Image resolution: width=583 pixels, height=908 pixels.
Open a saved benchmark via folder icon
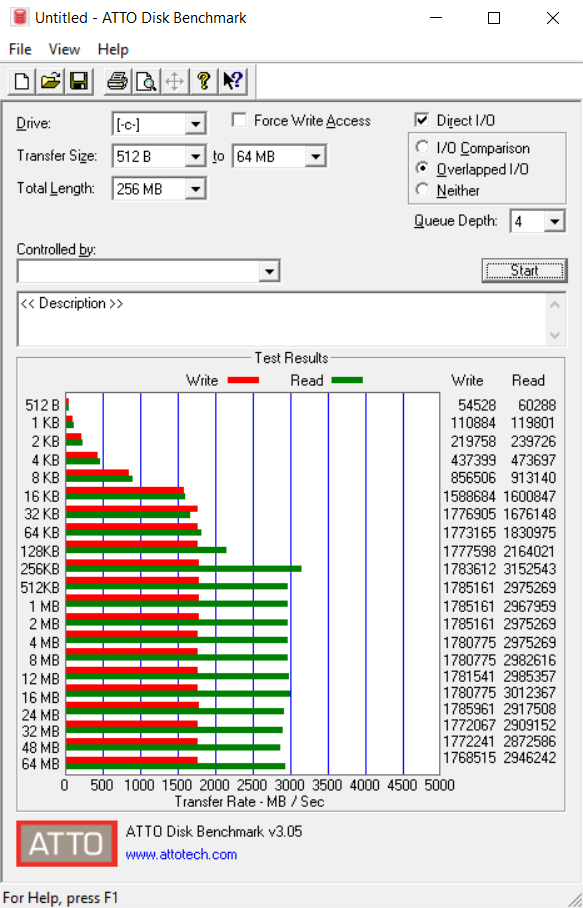[x=51, y=81]
